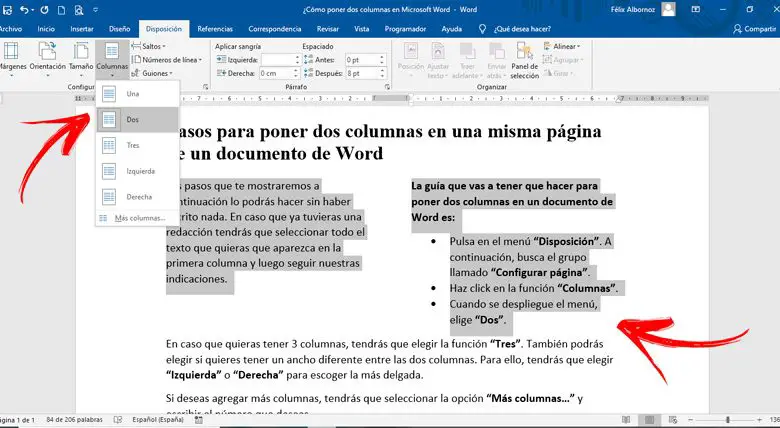Image resolution: width=780 pixels, height=428 pixels.
Task: Pick the Derecha narrow-right column layout
Action: tap(137, 197)
